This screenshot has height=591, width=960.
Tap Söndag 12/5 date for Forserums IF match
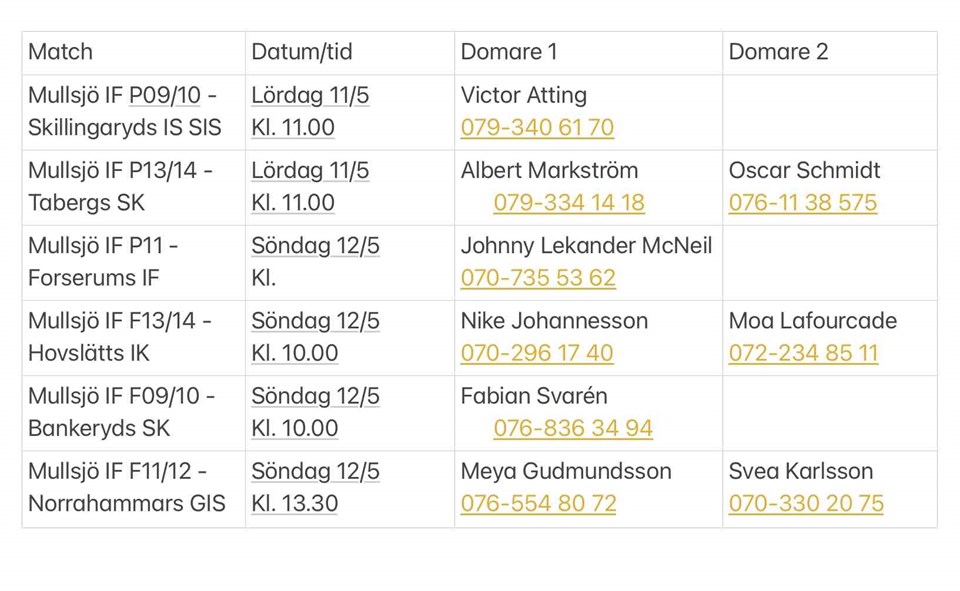tap(315, 246)
